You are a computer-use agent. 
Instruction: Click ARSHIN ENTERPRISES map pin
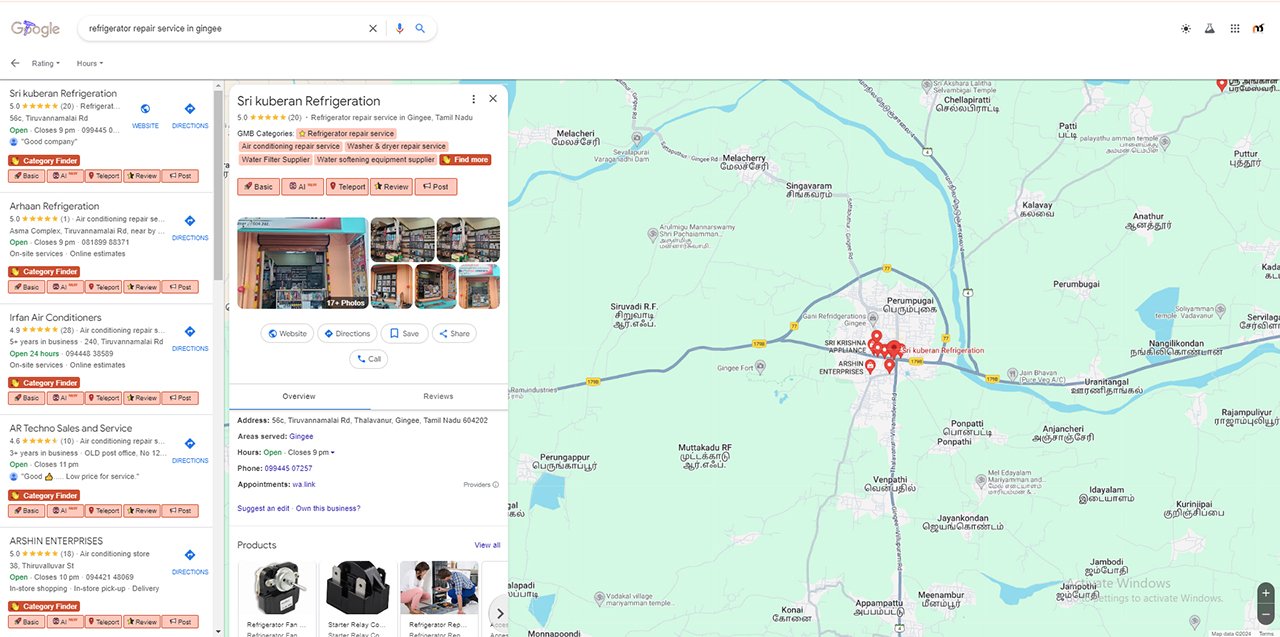pyautogui.click(x=870, y=367)
